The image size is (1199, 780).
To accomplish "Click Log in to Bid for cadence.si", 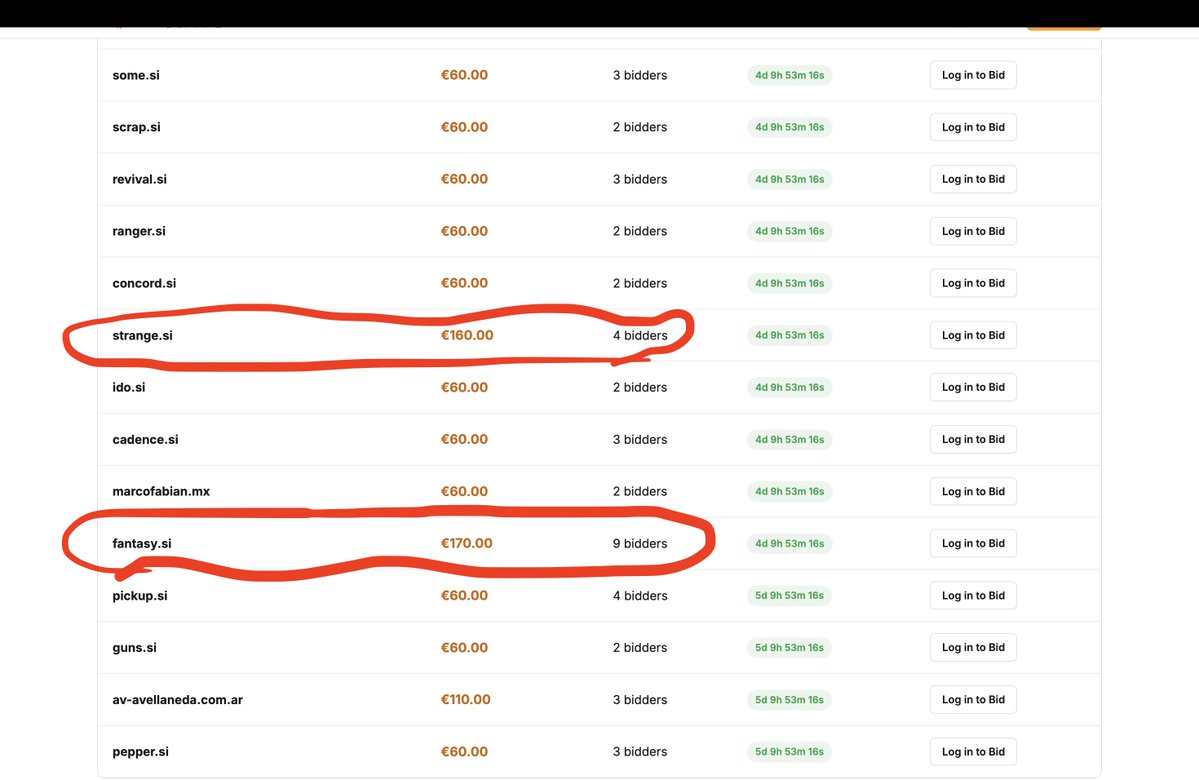I will (973, 439).
